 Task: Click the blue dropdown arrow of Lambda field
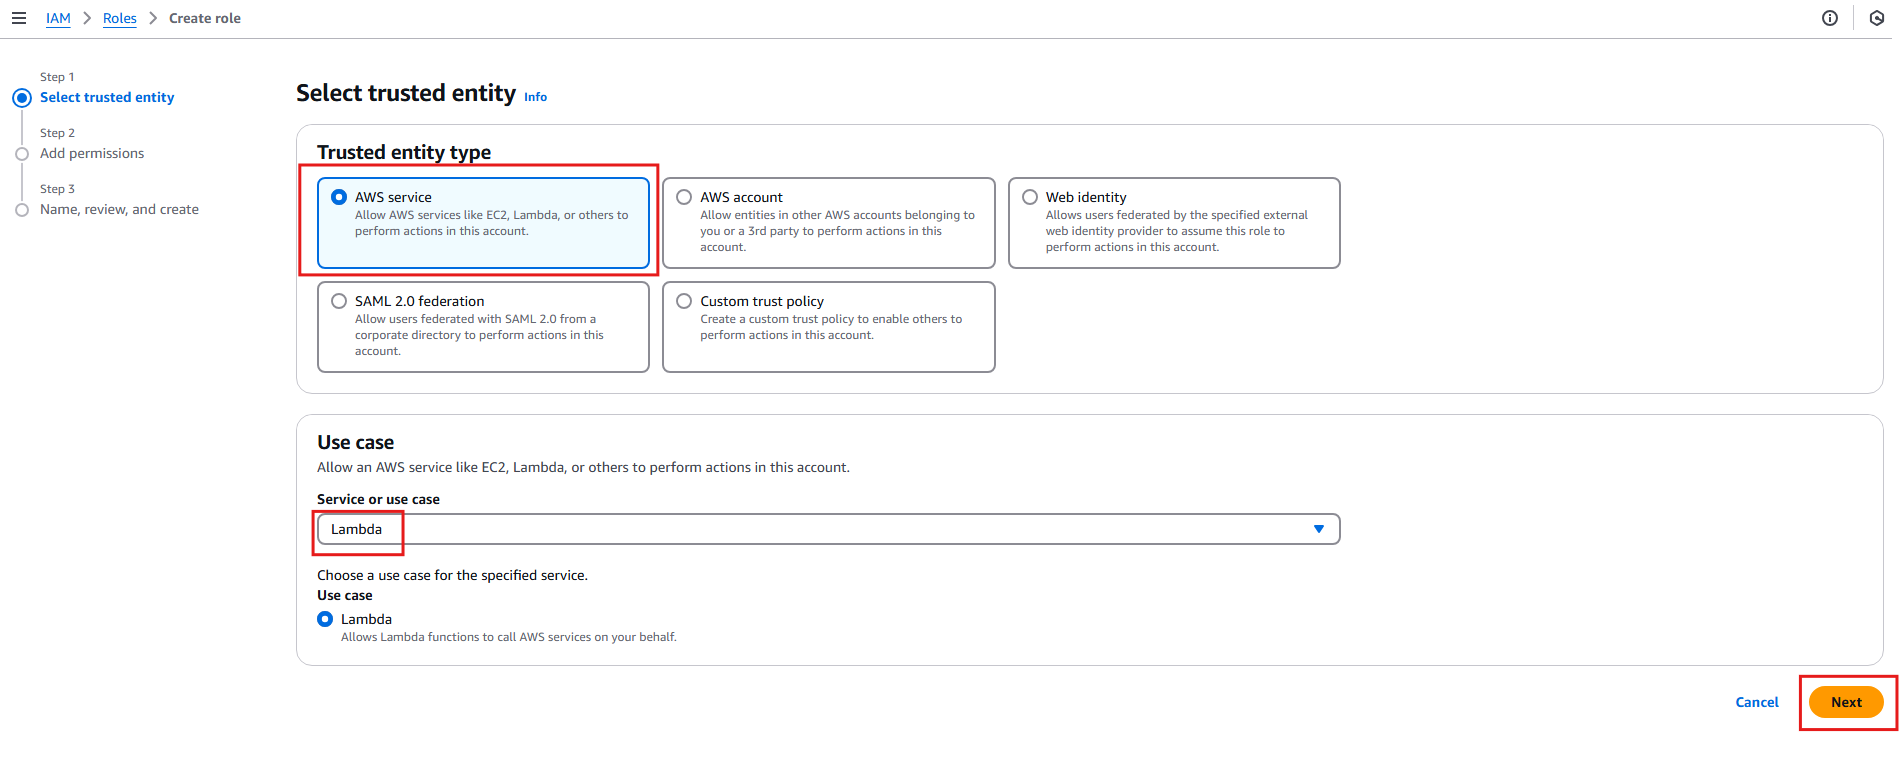1319,529
